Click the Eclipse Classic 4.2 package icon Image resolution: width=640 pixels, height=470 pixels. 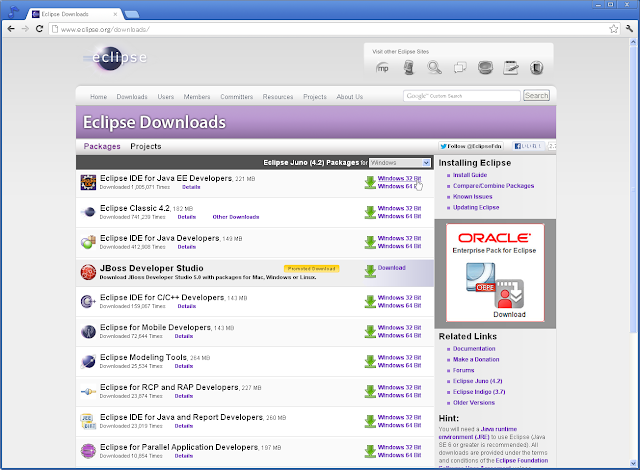point(88,212)
